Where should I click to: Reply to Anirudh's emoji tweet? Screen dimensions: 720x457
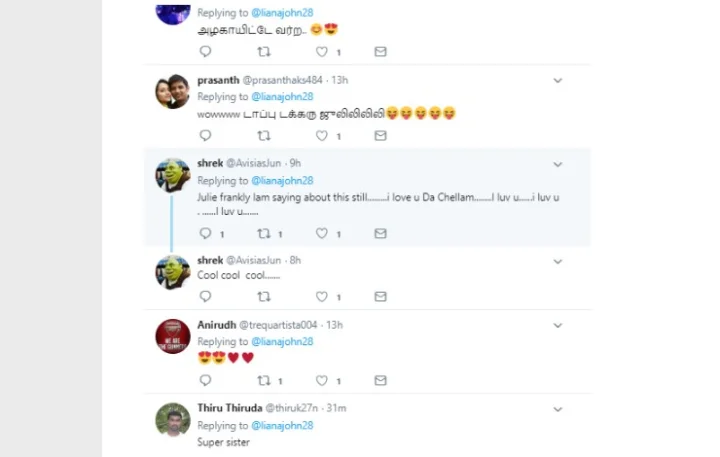[205, 381]
